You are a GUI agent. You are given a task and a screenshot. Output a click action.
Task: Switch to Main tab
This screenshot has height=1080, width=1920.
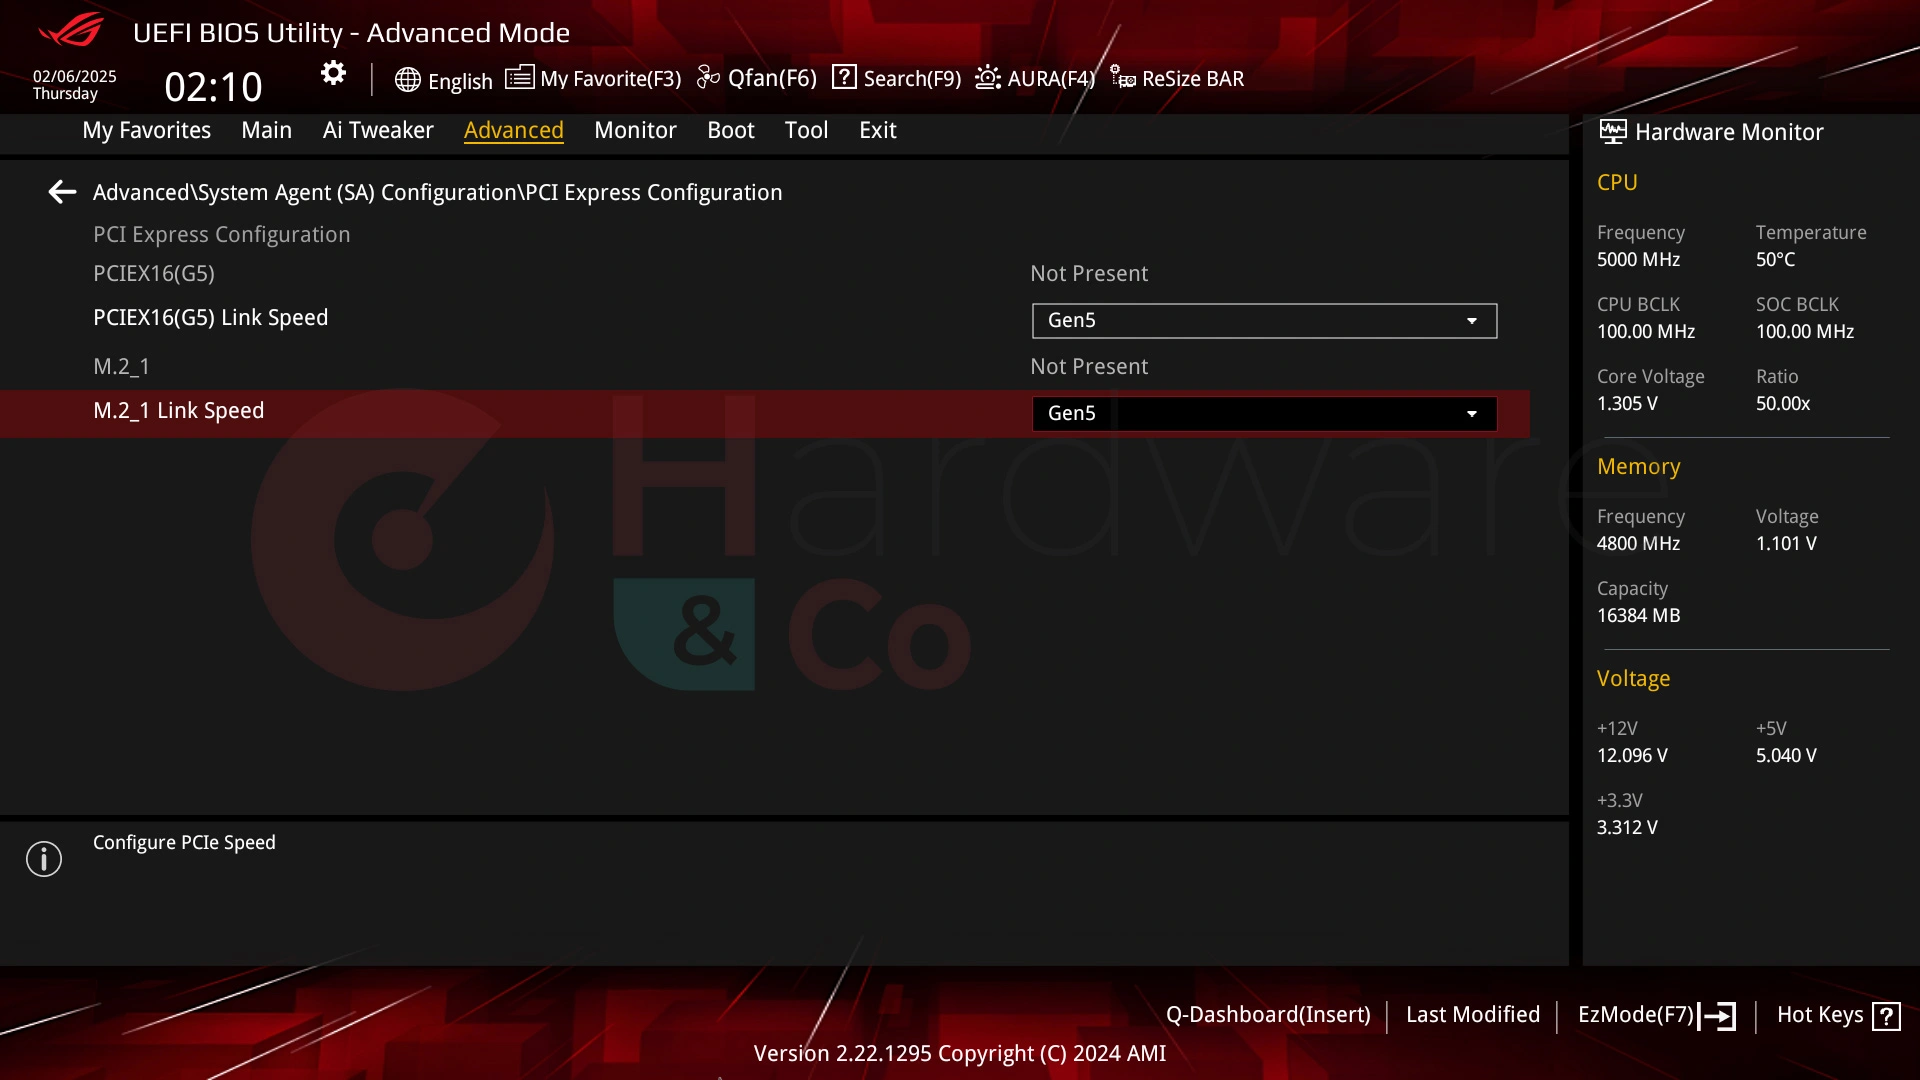pyautogui.click(x=266, y=130)
